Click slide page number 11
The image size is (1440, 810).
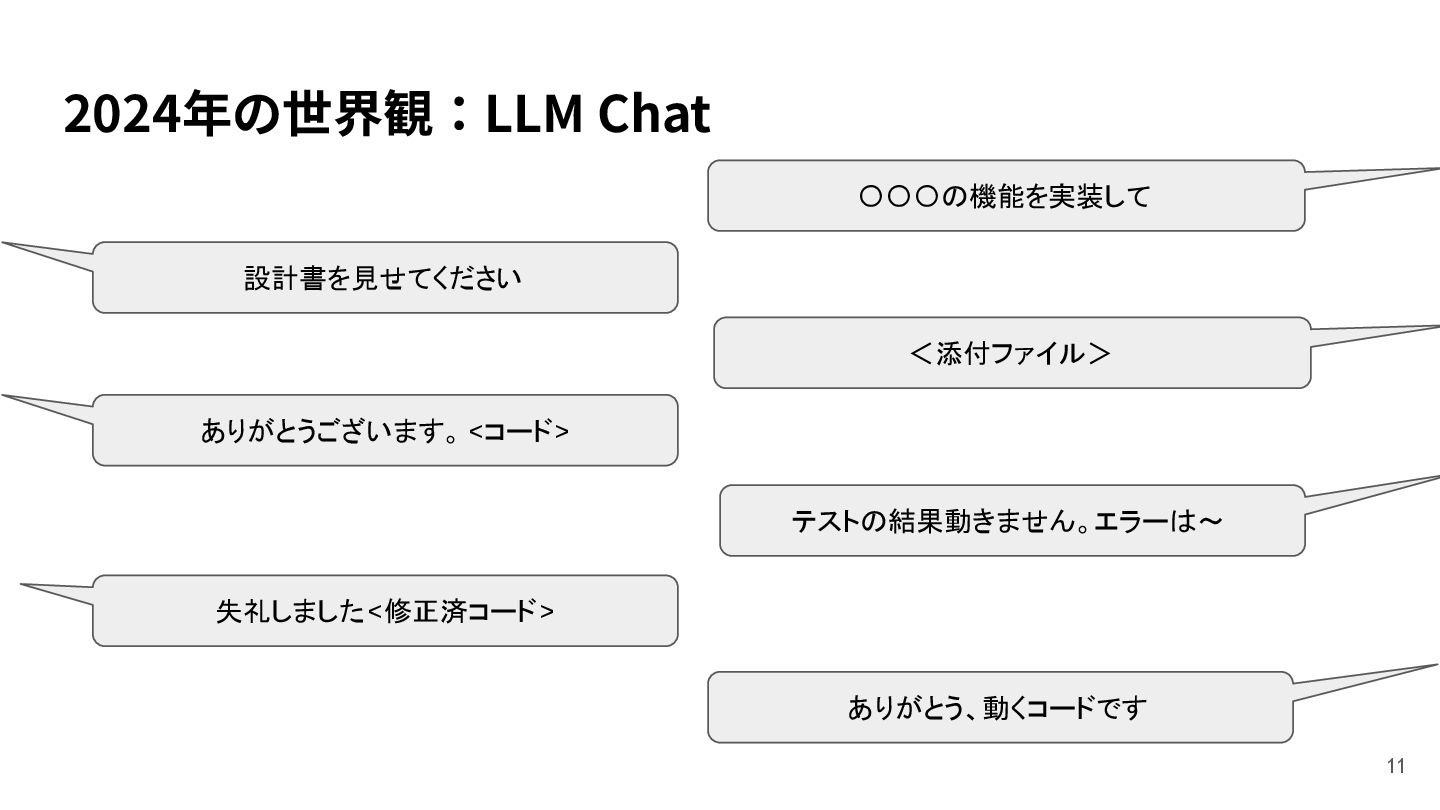pos(1396,766)
